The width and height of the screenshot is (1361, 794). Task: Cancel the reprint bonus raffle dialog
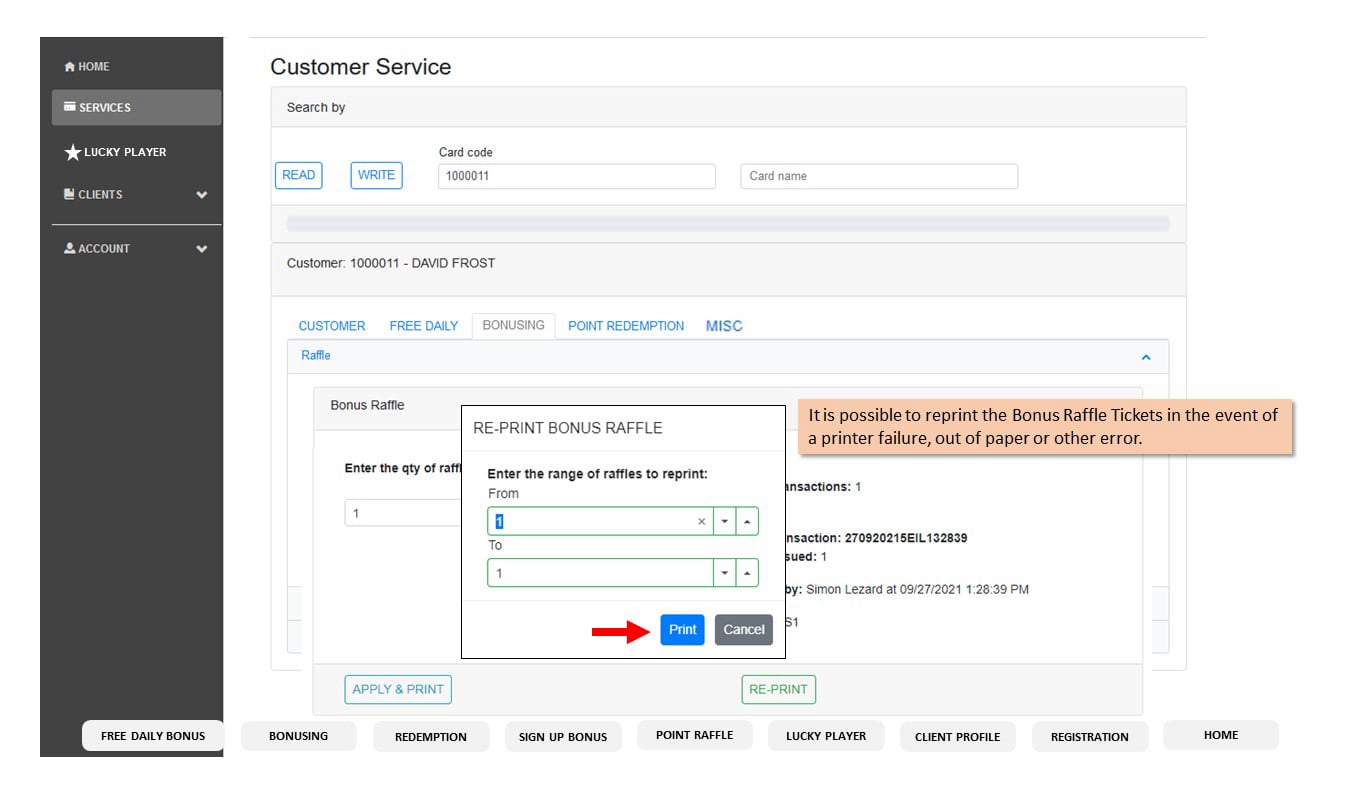click(744, 630)
